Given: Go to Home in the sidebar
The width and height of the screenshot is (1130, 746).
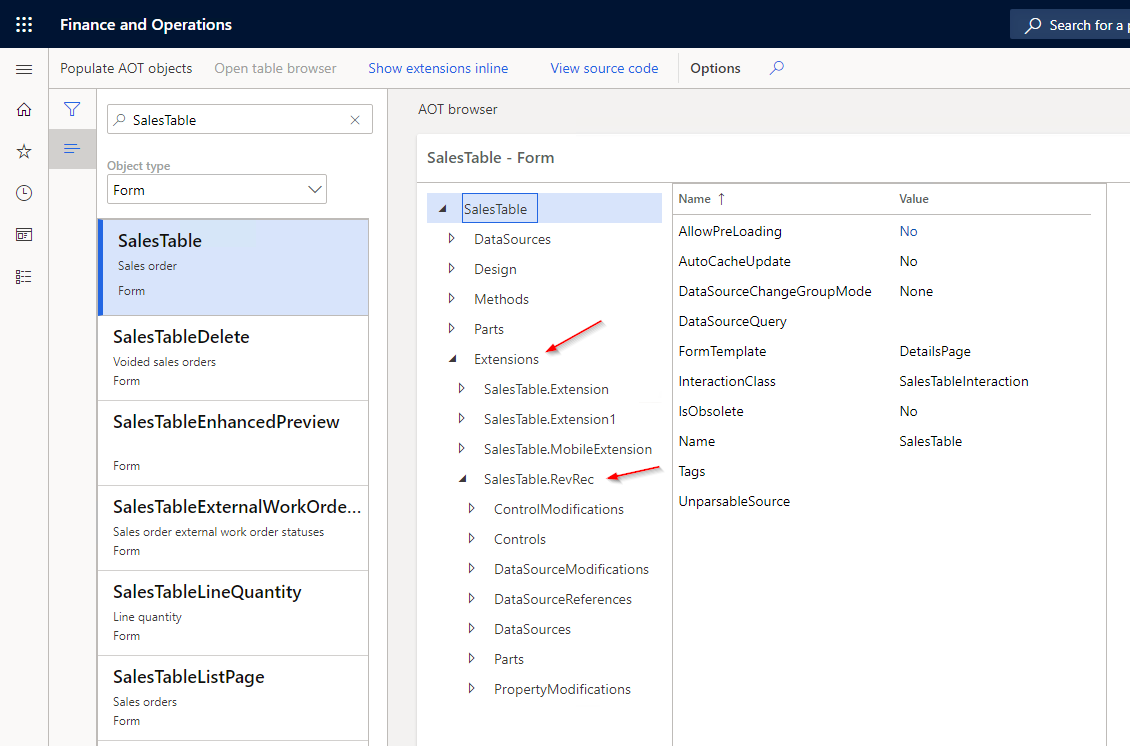Looking at the screenshot, I should pos(24,110).
